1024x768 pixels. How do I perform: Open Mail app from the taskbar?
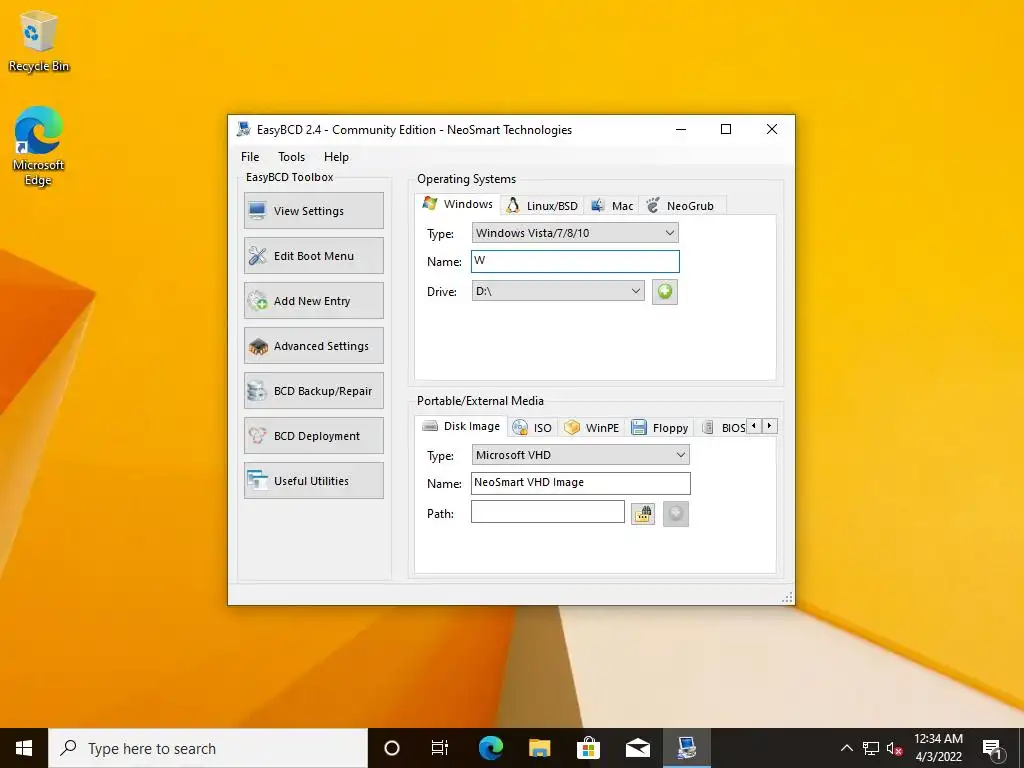(x=637, y=748)
